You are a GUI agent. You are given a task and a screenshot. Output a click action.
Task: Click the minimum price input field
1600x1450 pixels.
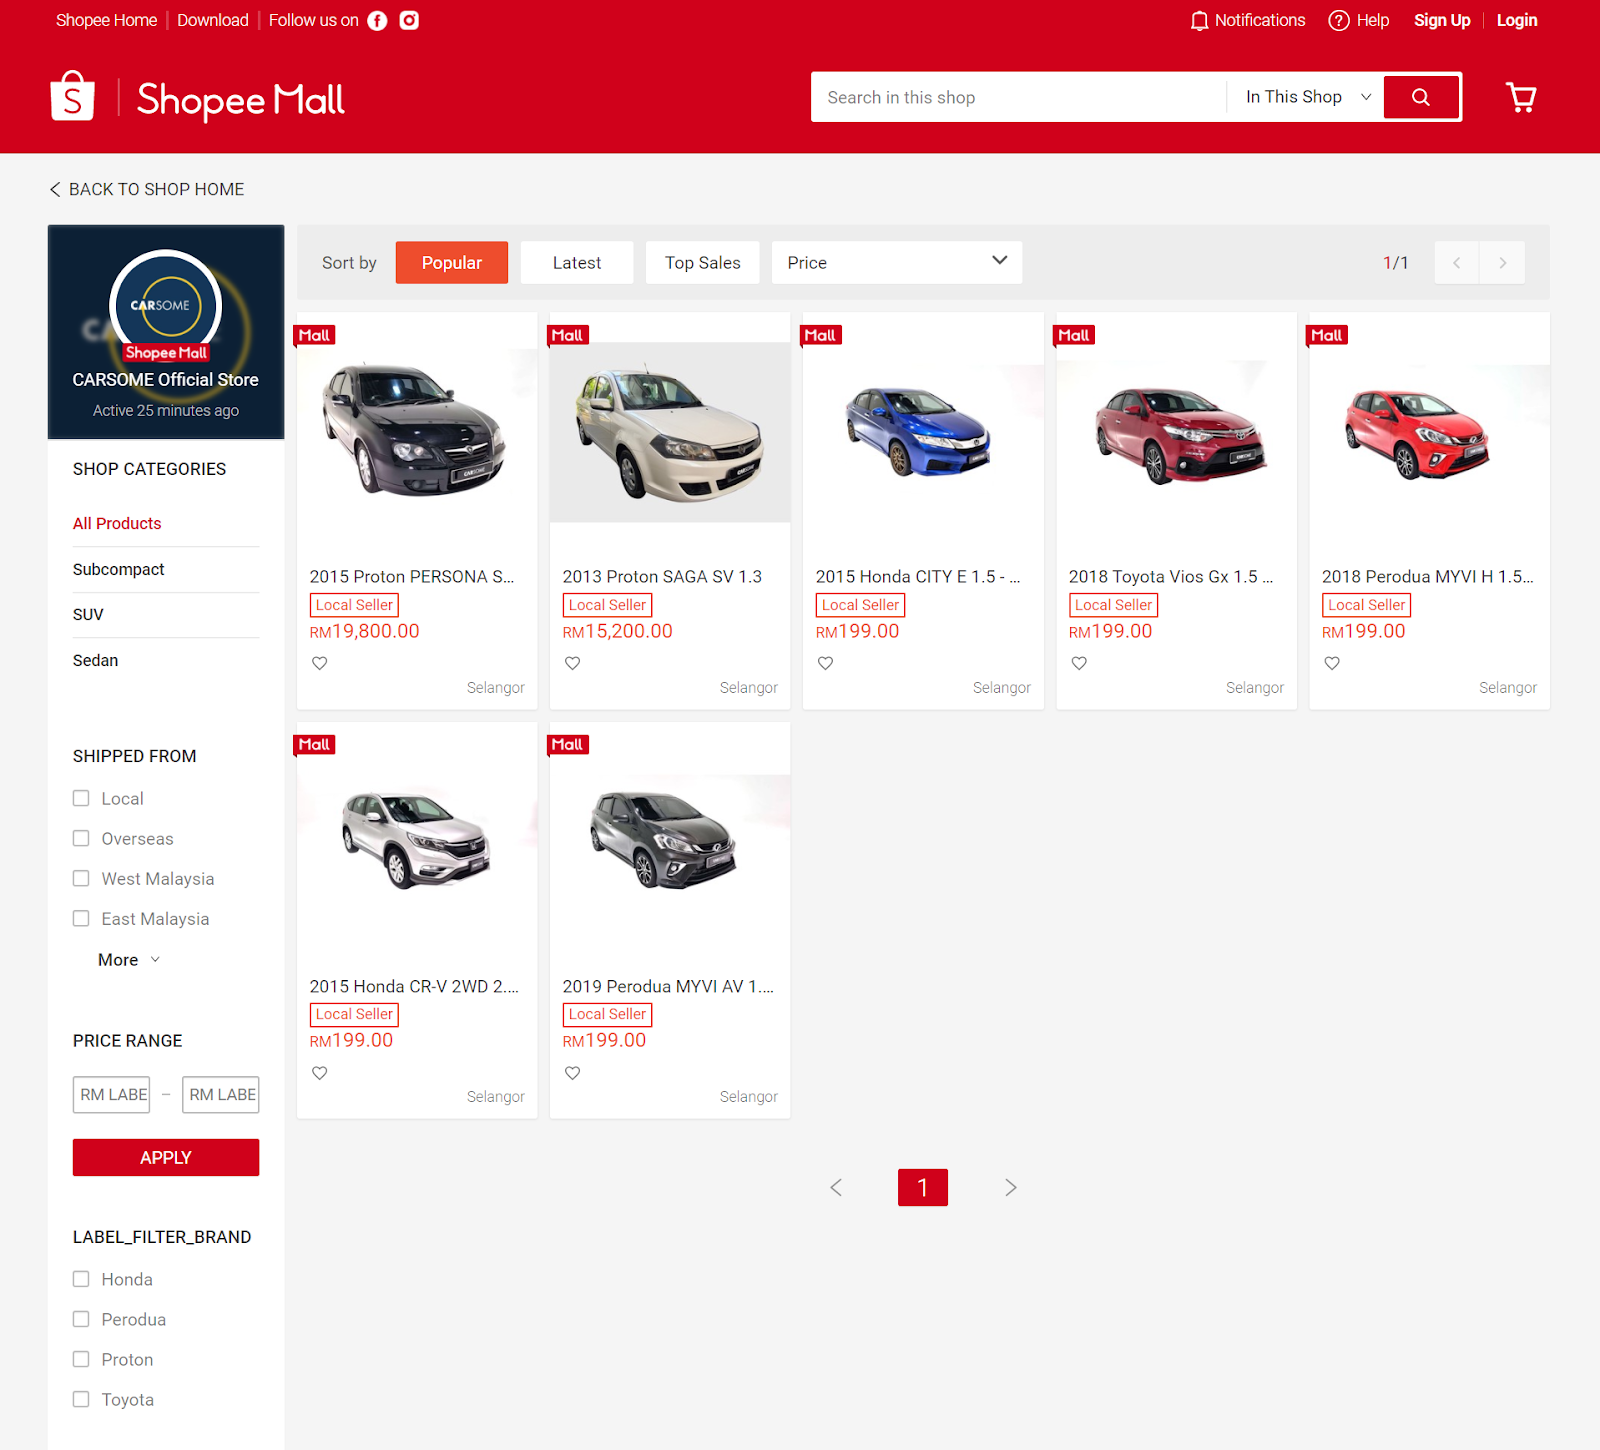(111, 1094)
